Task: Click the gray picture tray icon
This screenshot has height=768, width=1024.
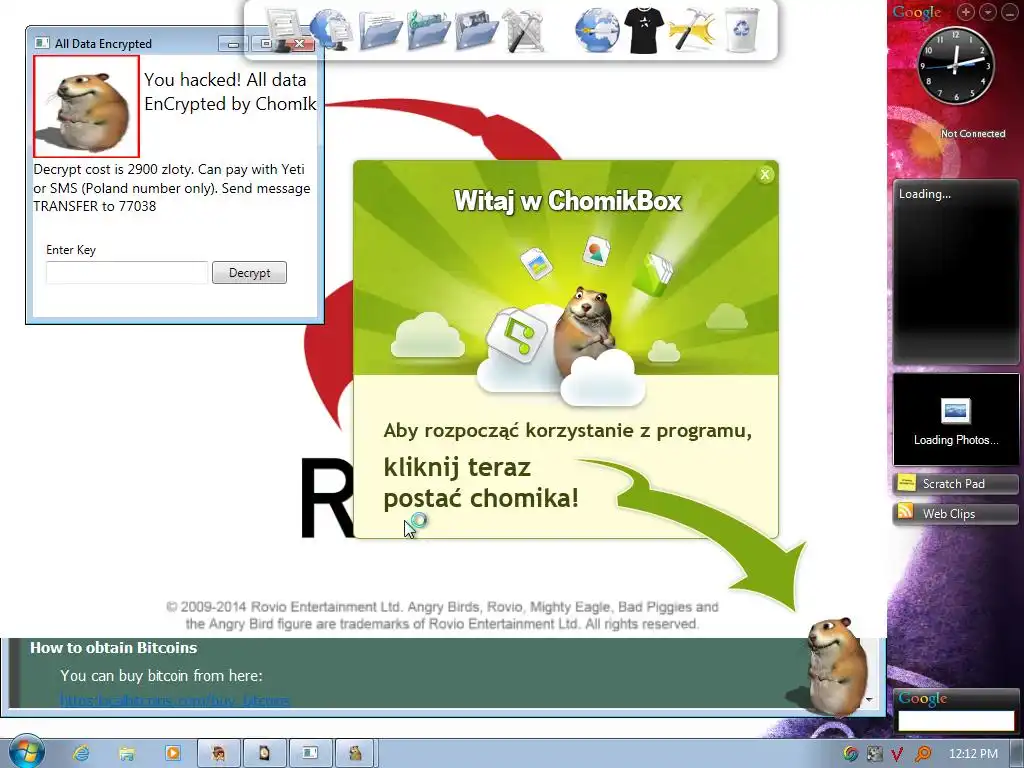Action: pos(874,754)
